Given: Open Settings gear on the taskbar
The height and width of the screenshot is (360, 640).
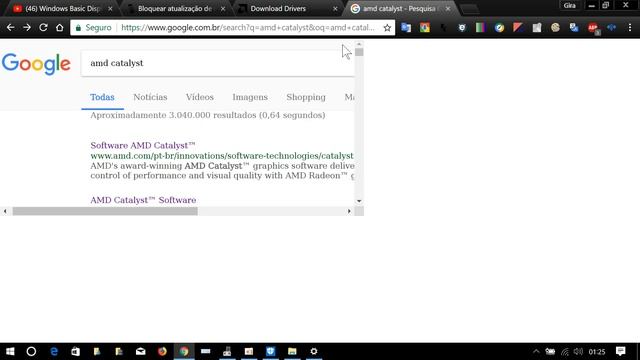Looking at the screenshot, I should (314, 351).
